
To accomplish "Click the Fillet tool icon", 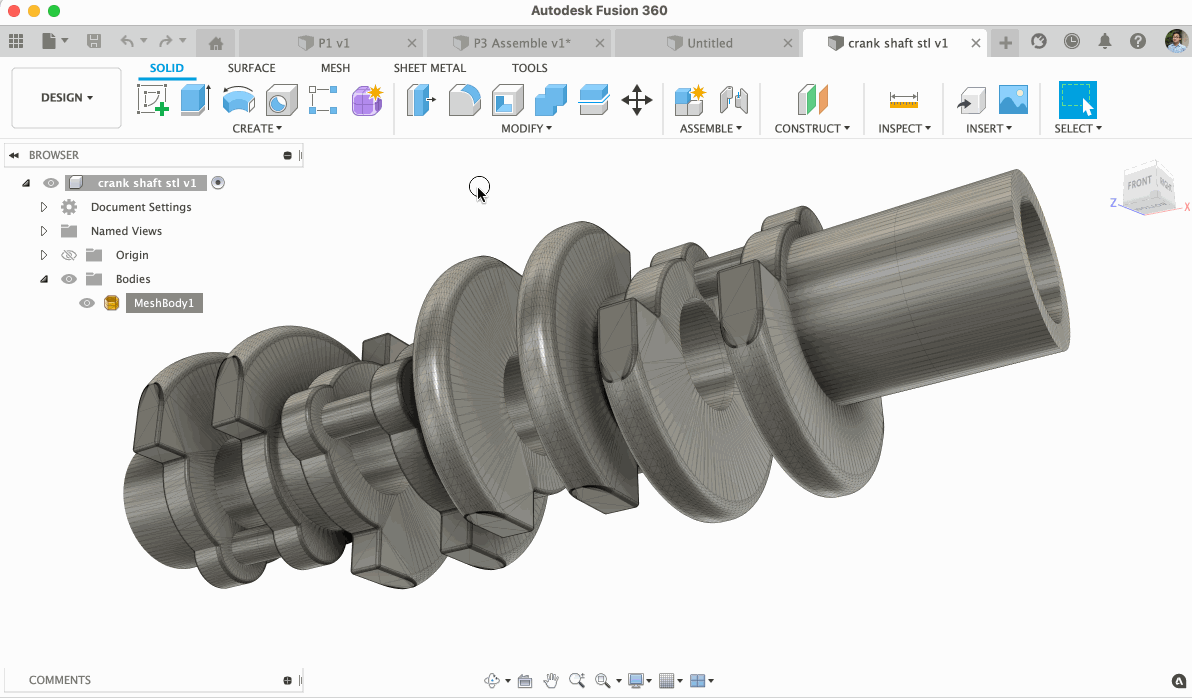I will point(464,100).
